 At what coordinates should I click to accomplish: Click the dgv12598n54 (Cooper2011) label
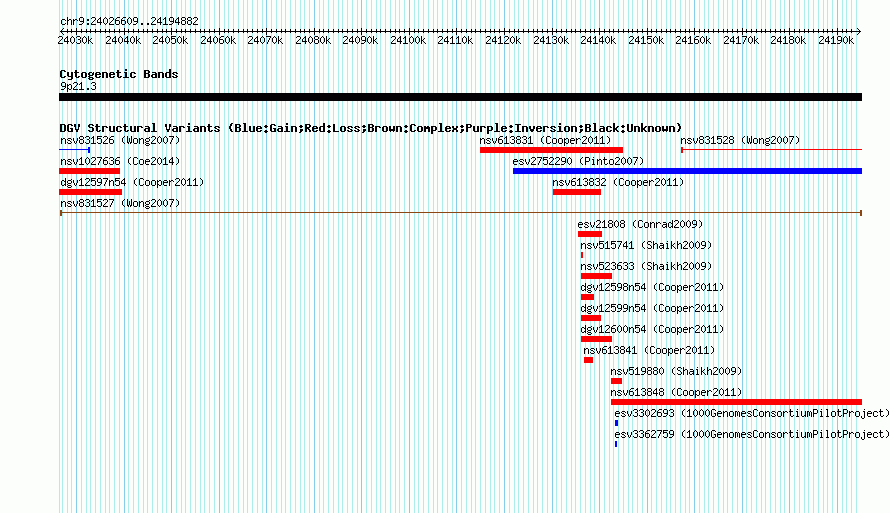[x=652, y=287]
